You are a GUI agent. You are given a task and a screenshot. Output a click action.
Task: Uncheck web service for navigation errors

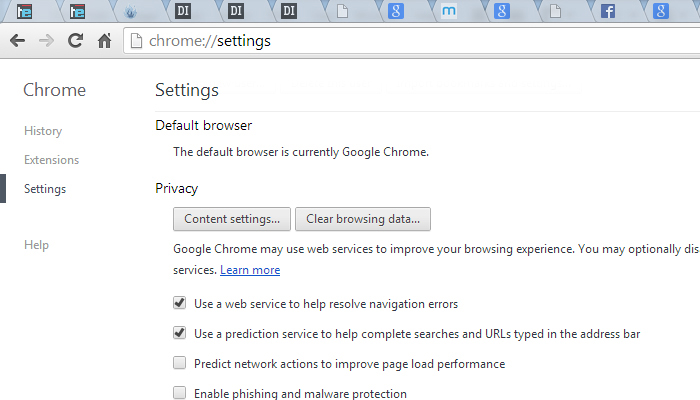[179, 303]
